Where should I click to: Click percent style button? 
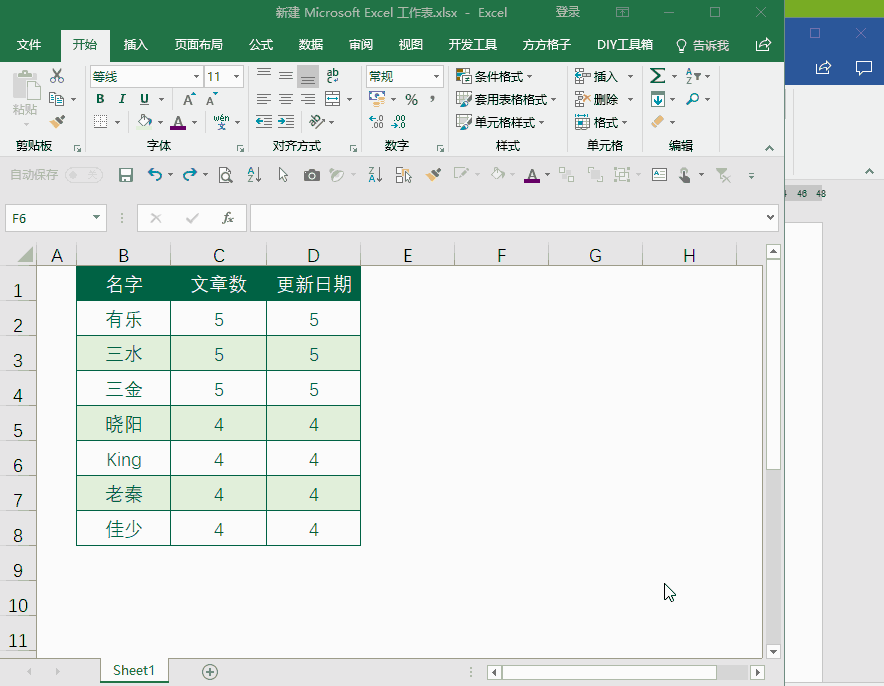[x=412, y=100]
